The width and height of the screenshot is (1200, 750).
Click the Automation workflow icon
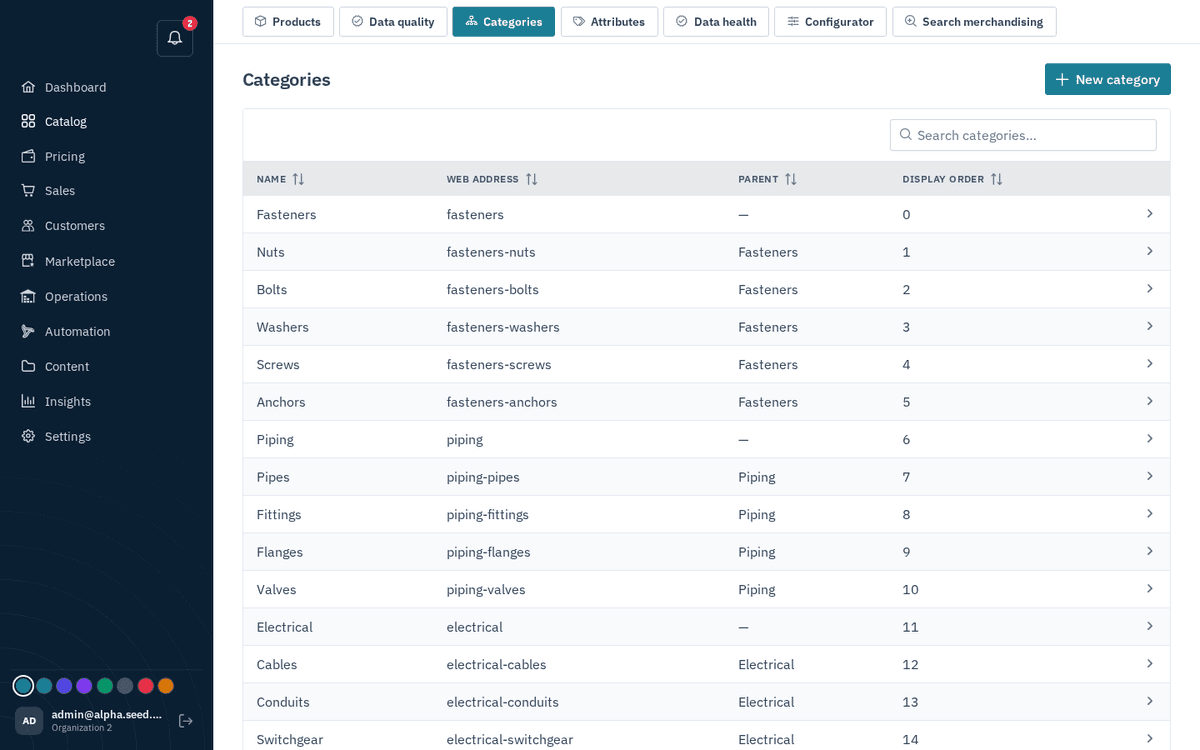point(28,331)
